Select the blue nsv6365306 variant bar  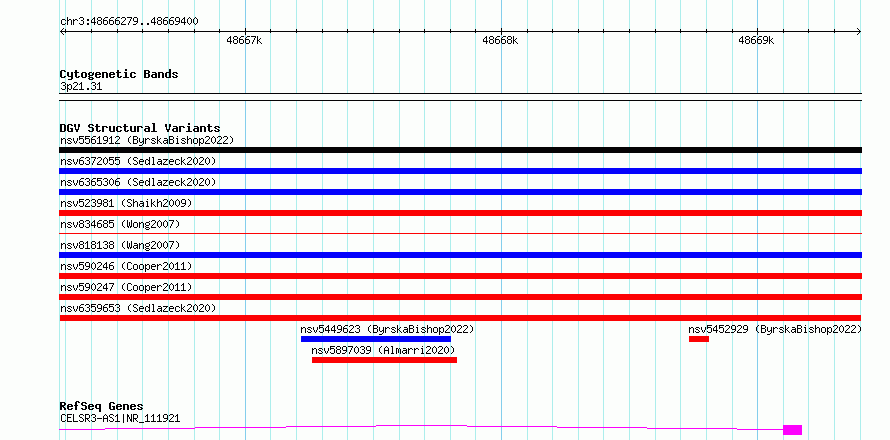click(x=460, y=192)
